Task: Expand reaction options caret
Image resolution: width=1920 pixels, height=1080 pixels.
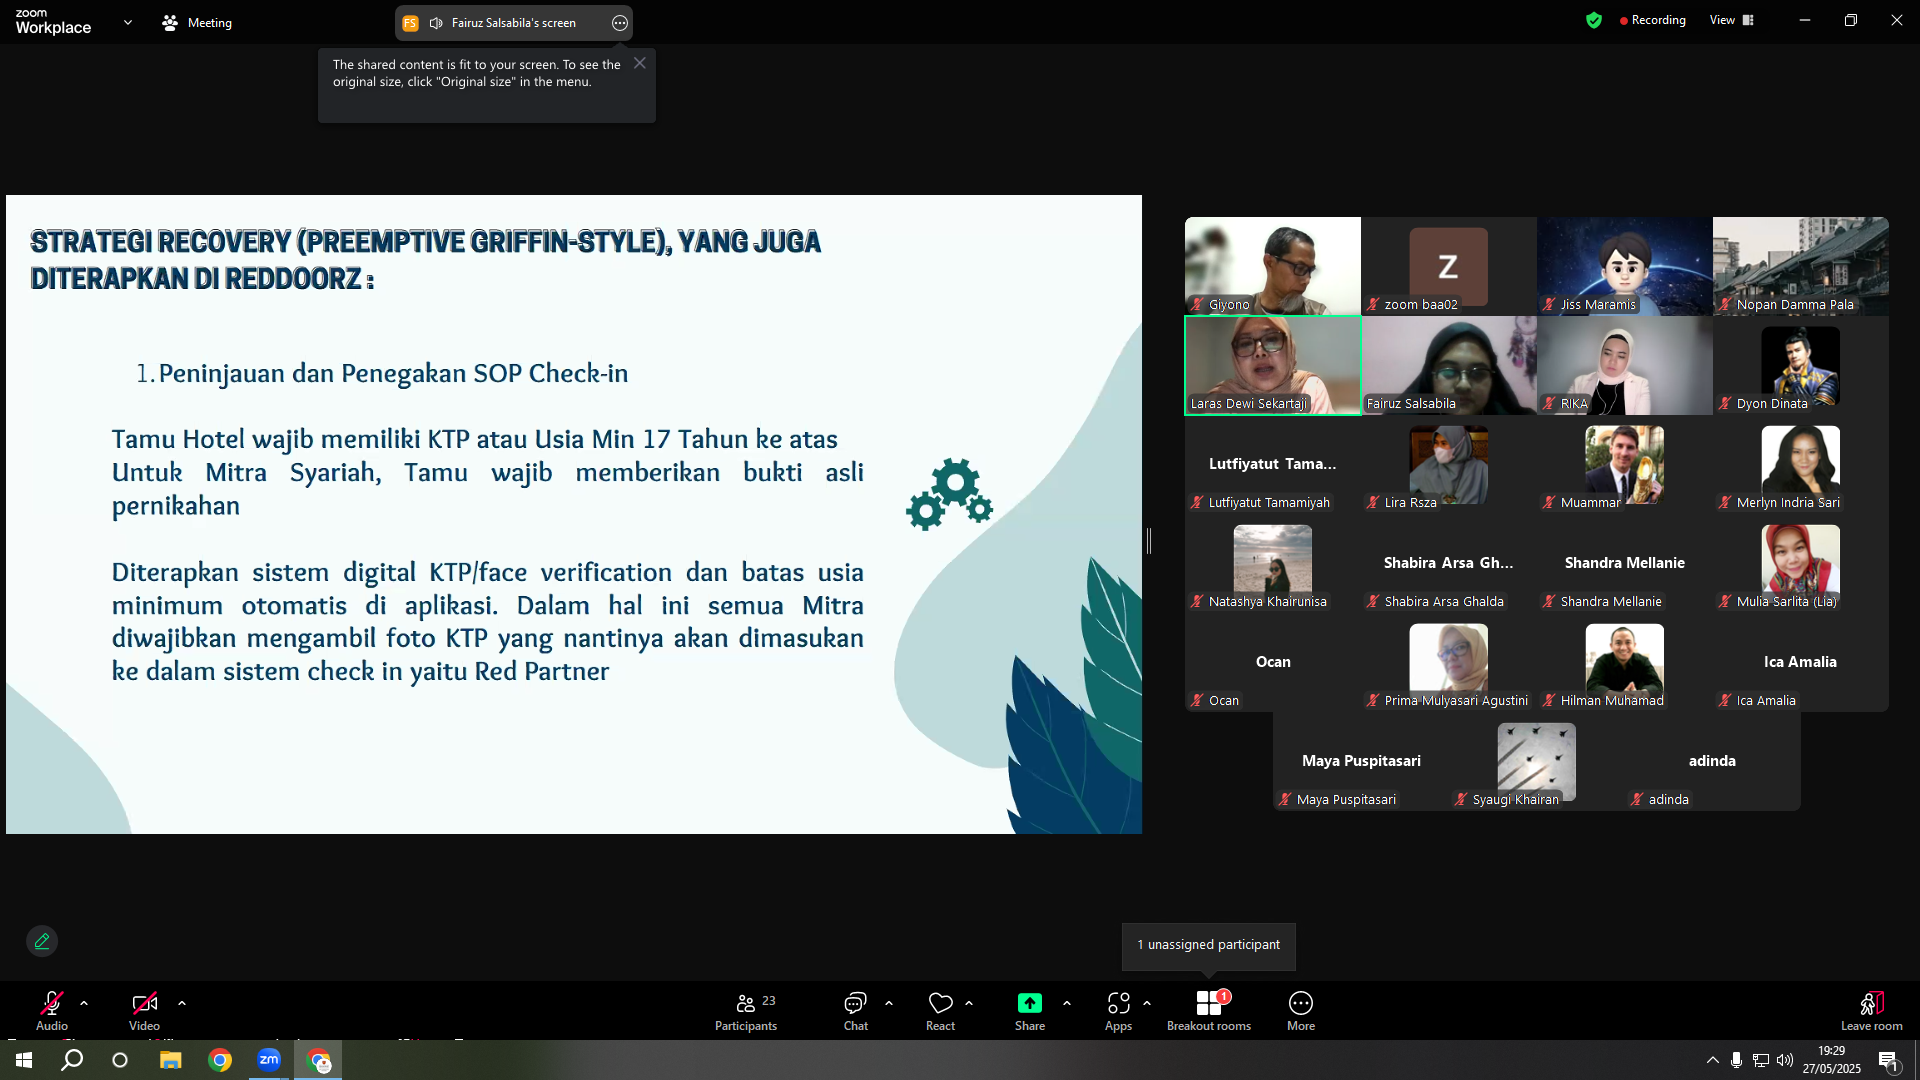Action: pyautogui.click(x=969, y=1003)
